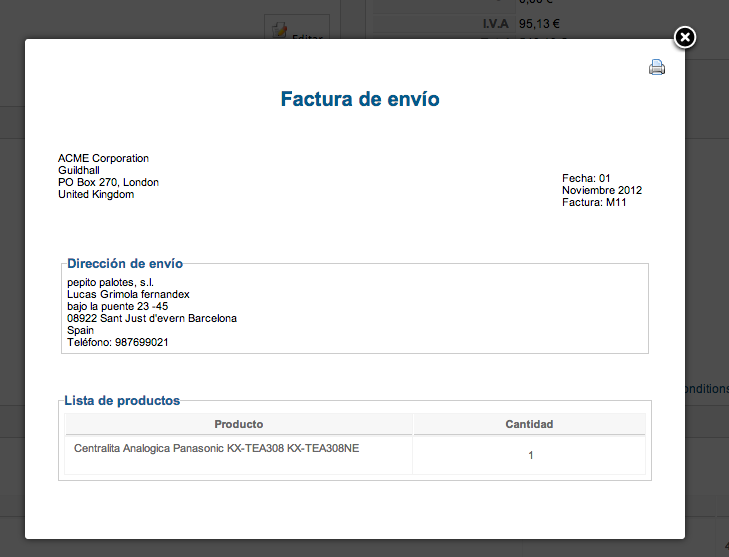Click 'PO Box 270, London' line
Image resolution: width=729 pixels, height=557 pixels.
point(108,182)
